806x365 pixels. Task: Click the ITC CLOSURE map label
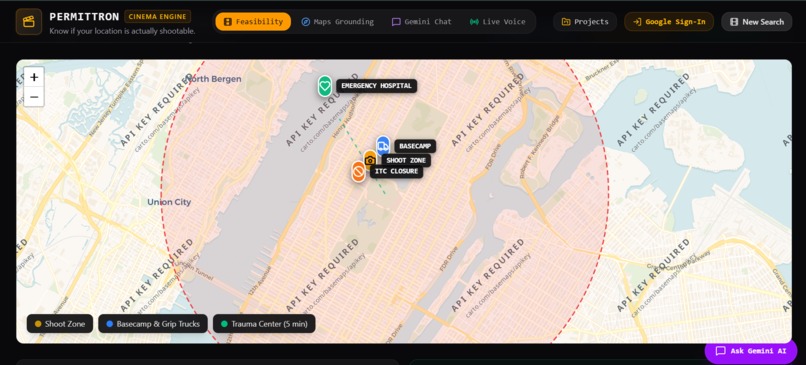[396, 171]
